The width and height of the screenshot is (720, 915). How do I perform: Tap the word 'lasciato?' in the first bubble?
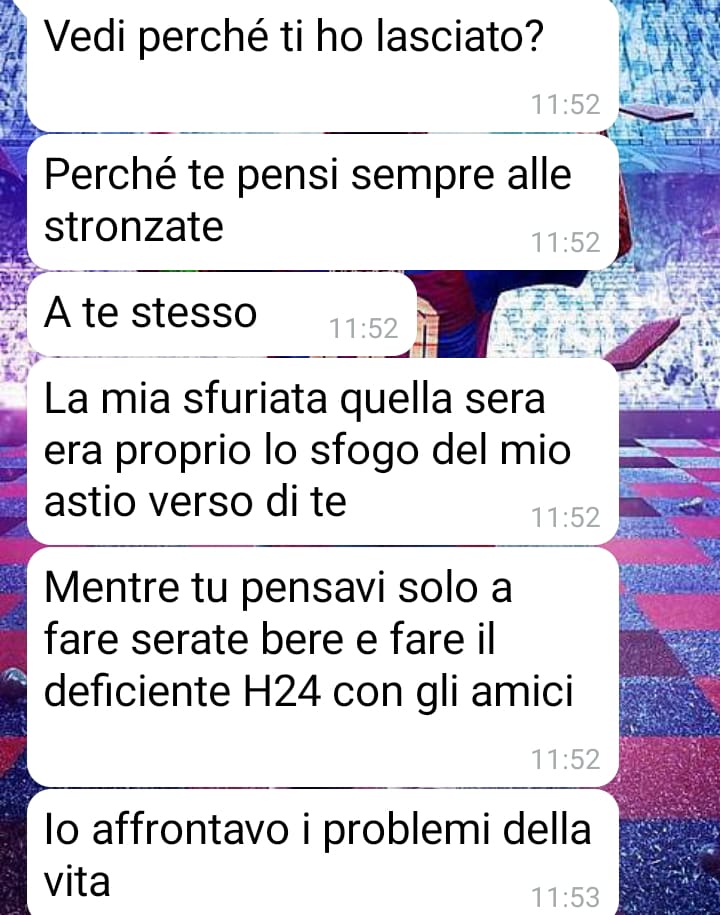[460, 36]
